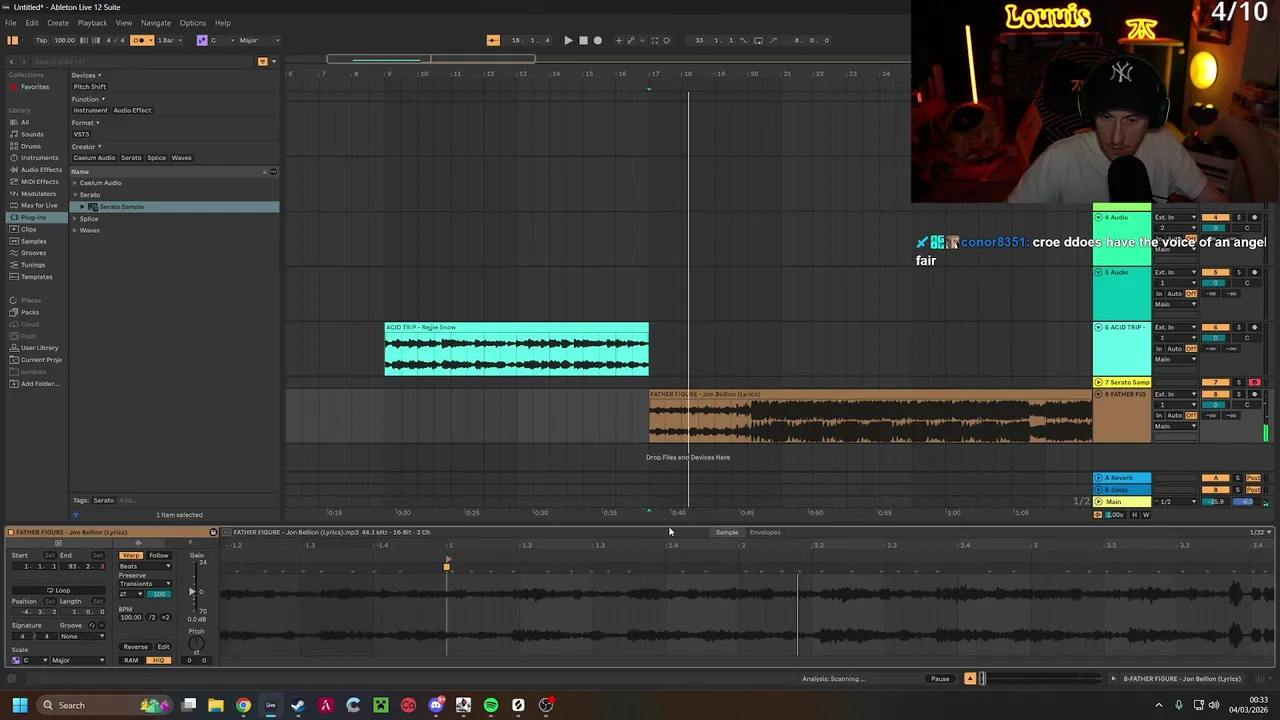Click the Pitch Shift filter tag
This screenshot has height=720, width=1280.
pos(89,87)
